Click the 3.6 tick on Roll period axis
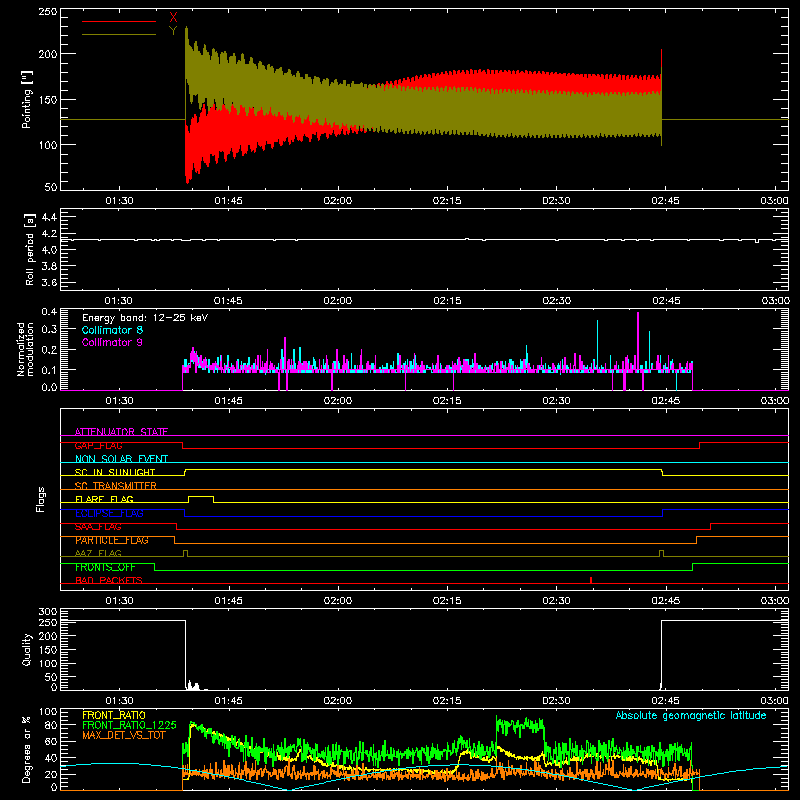The width and height of the screenshot is (800, 800). click(x=48, y=282)
